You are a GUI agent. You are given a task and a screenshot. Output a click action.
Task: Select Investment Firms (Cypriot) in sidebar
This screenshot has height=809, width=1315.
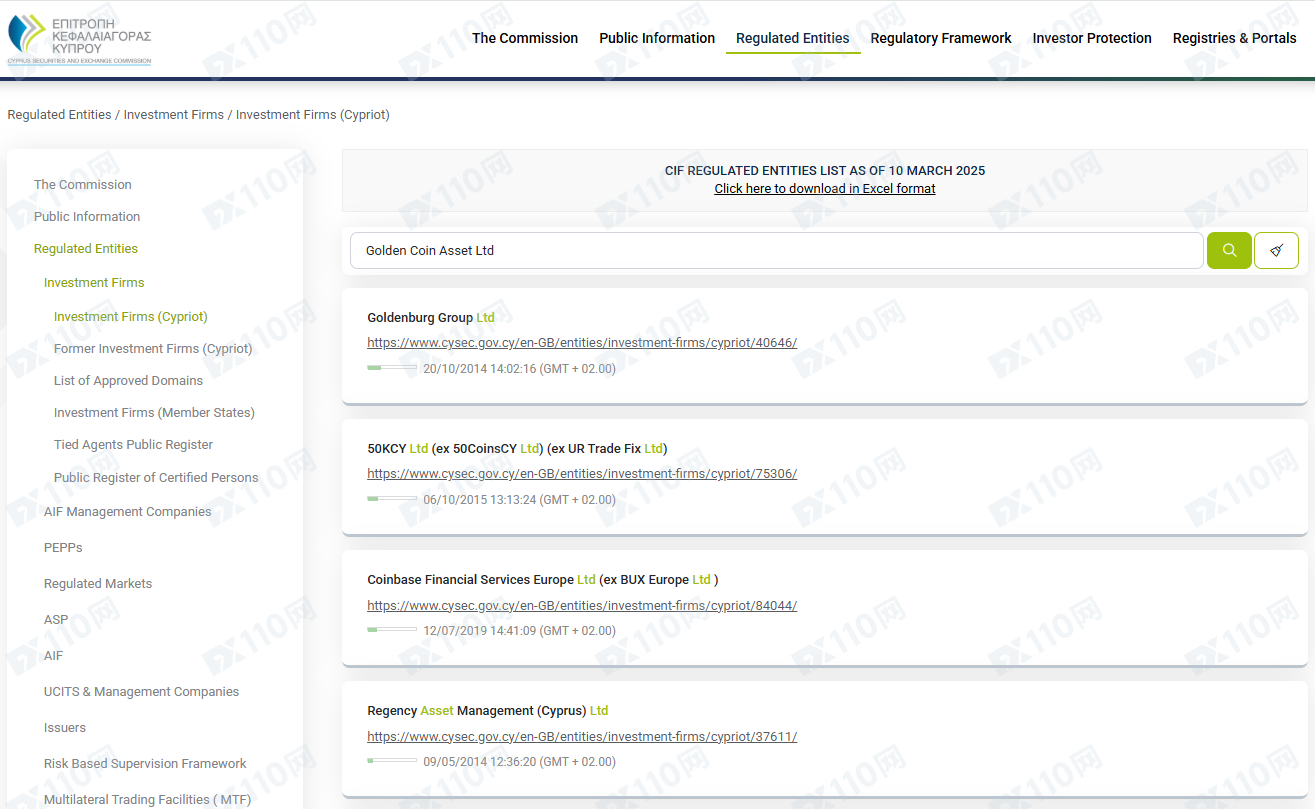click(x=131, y=317)
